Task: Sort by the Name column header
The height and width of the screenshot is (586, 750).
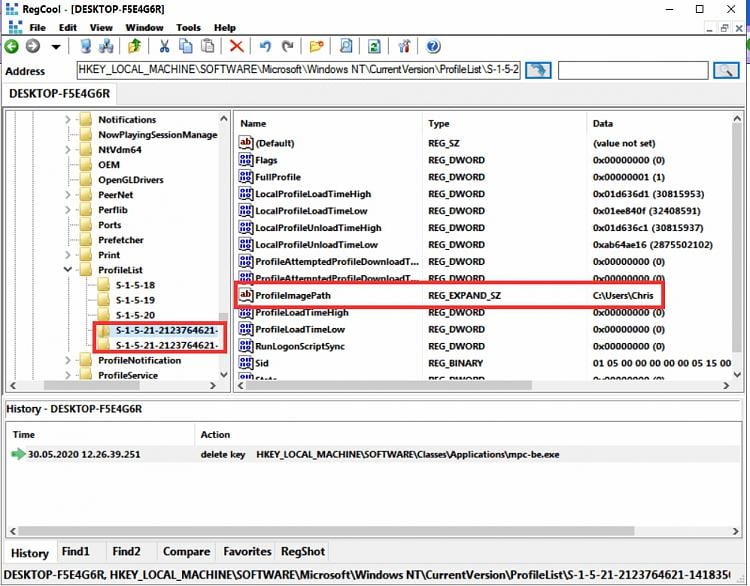Action: [x=329, y=123]
